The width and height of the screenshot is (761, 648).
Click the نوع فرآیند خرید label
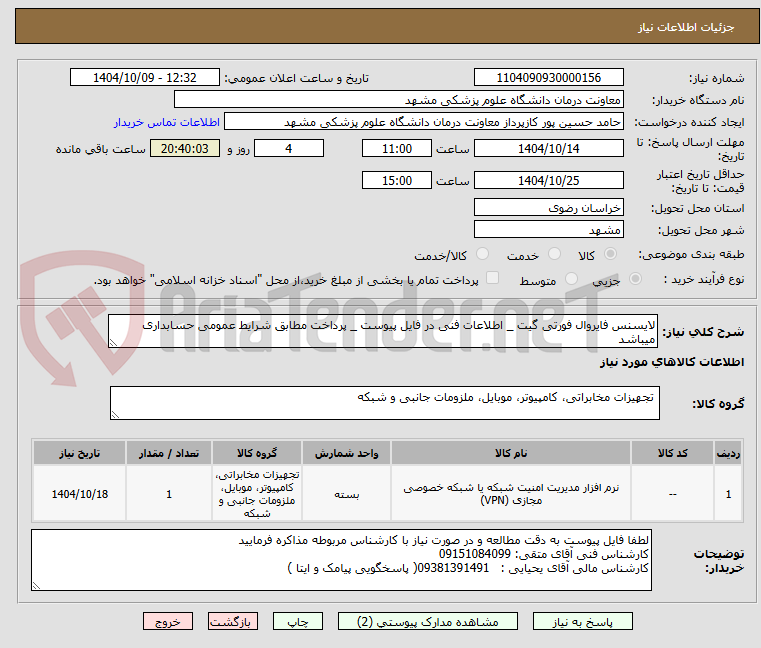704,279
